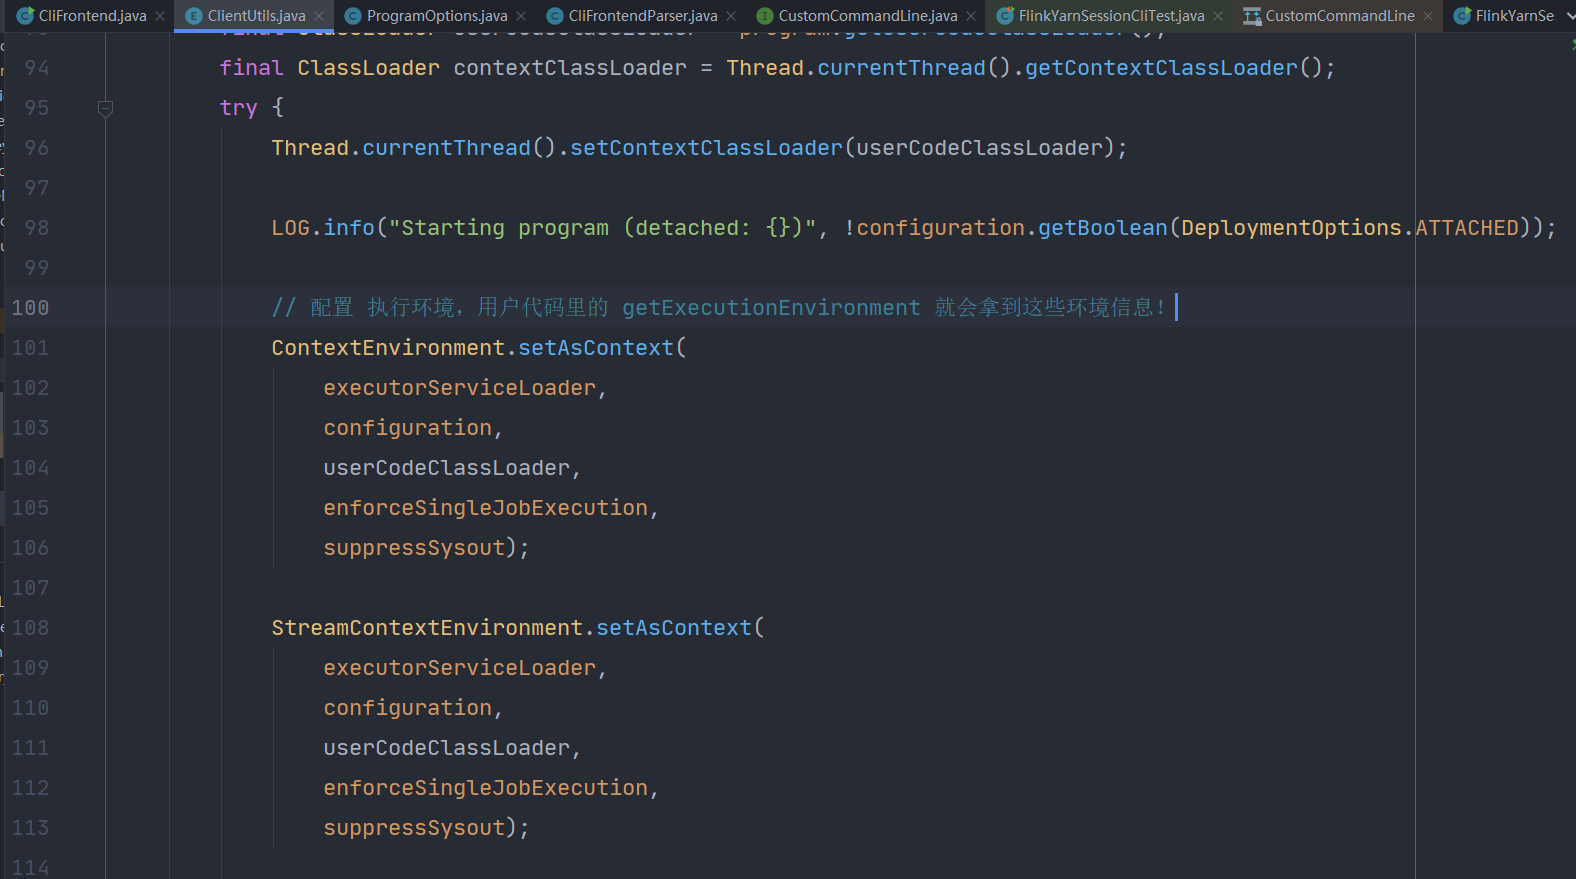The width and height of the screenshot is (1576, 879).
Task: Click 'enforceSingleJobExecution' on line 105
Action: tap(486, 508)
